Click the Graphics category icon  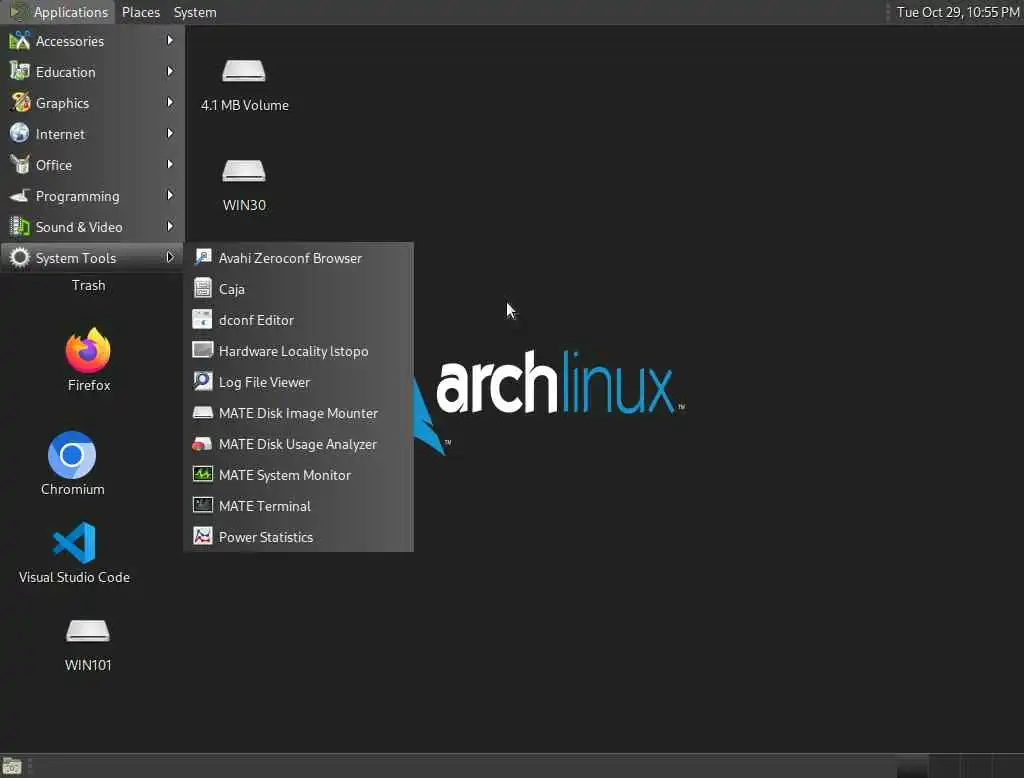(x=20, y=103)
